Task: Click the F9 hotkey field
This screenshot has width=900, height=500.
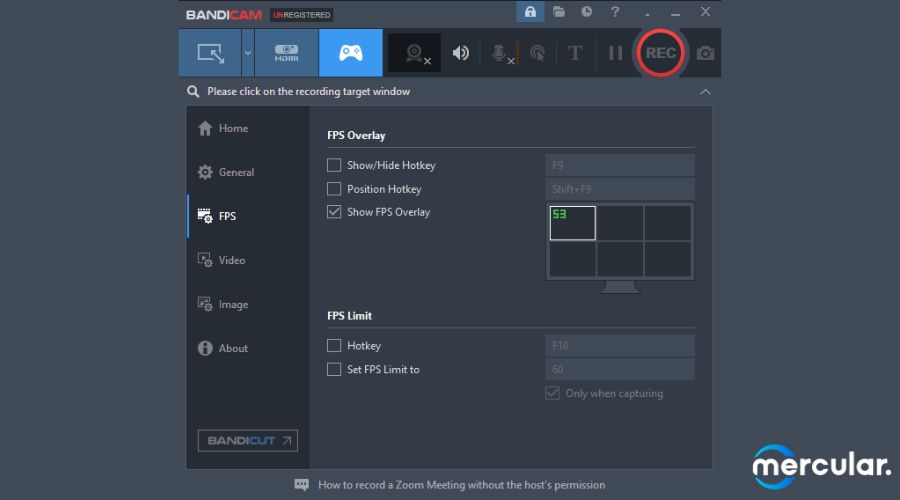Action: coord(620,165)
